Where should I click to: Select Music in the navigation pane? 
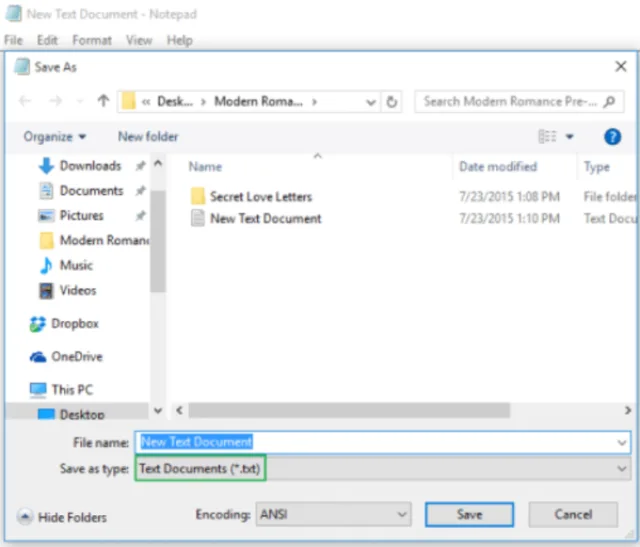pos(76,265)
